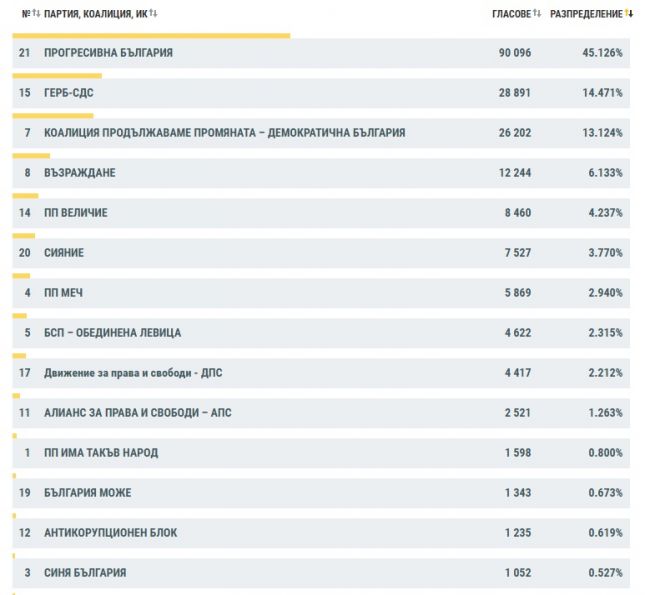Click the yellow bar above ПРОГРЕСИВНА БЪЛГАРИЯ
645x595 pixels.
point(150,36)
